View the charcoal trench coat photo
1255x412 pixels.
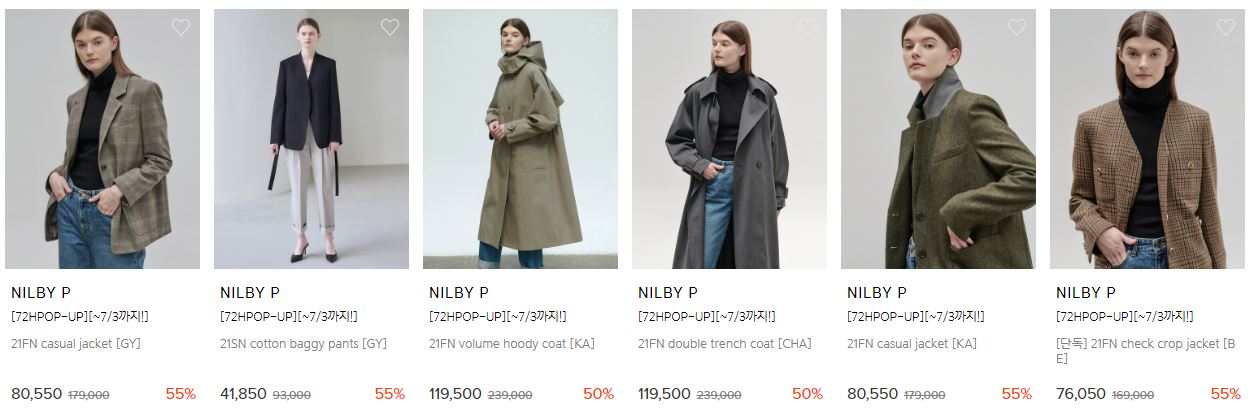[x=729, y=139]
